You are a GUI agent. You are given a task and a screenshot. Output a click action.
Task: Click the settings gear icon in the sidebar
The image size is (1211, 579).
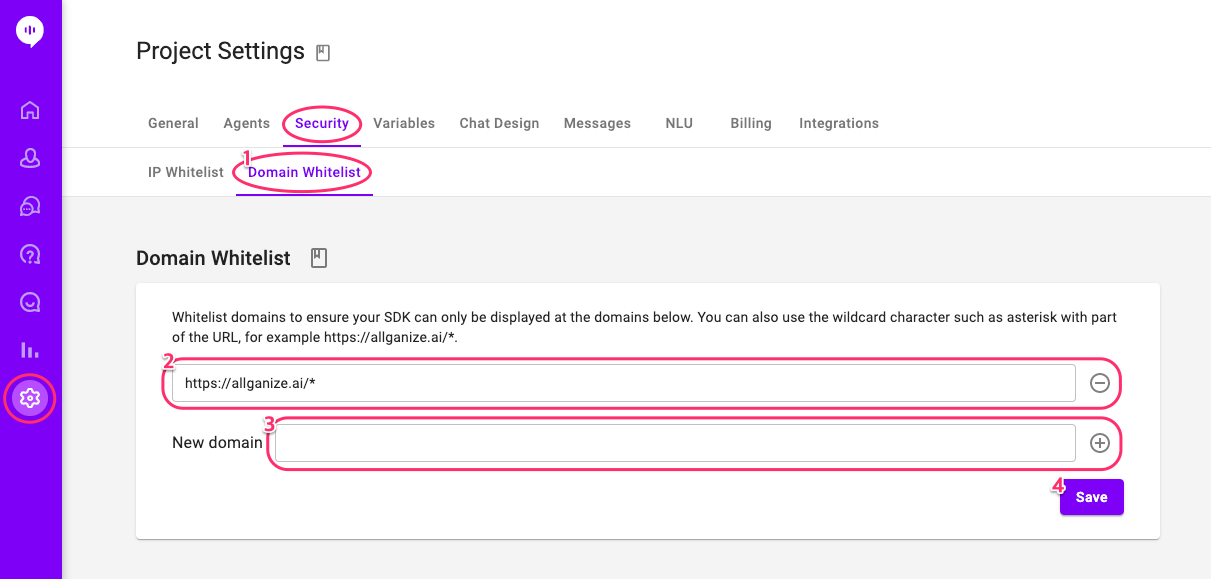[30, 398]
